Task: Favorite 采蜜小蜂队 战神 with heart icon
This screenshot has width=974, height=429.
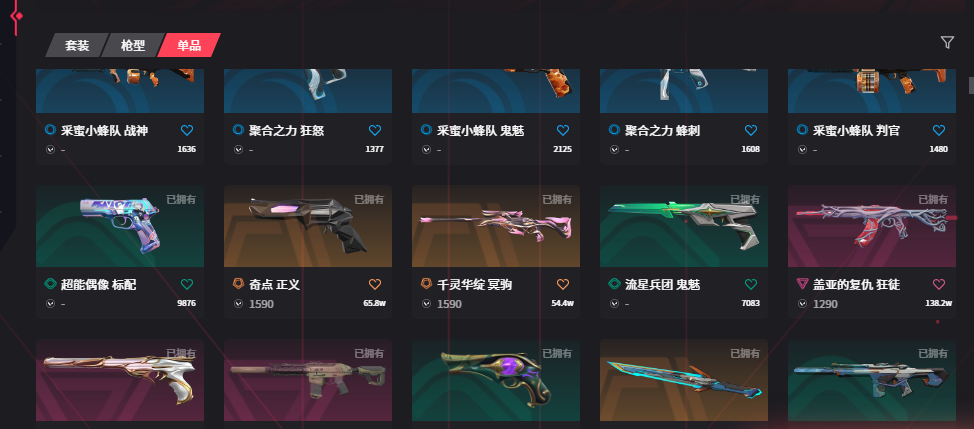Action: coord(187,130)
